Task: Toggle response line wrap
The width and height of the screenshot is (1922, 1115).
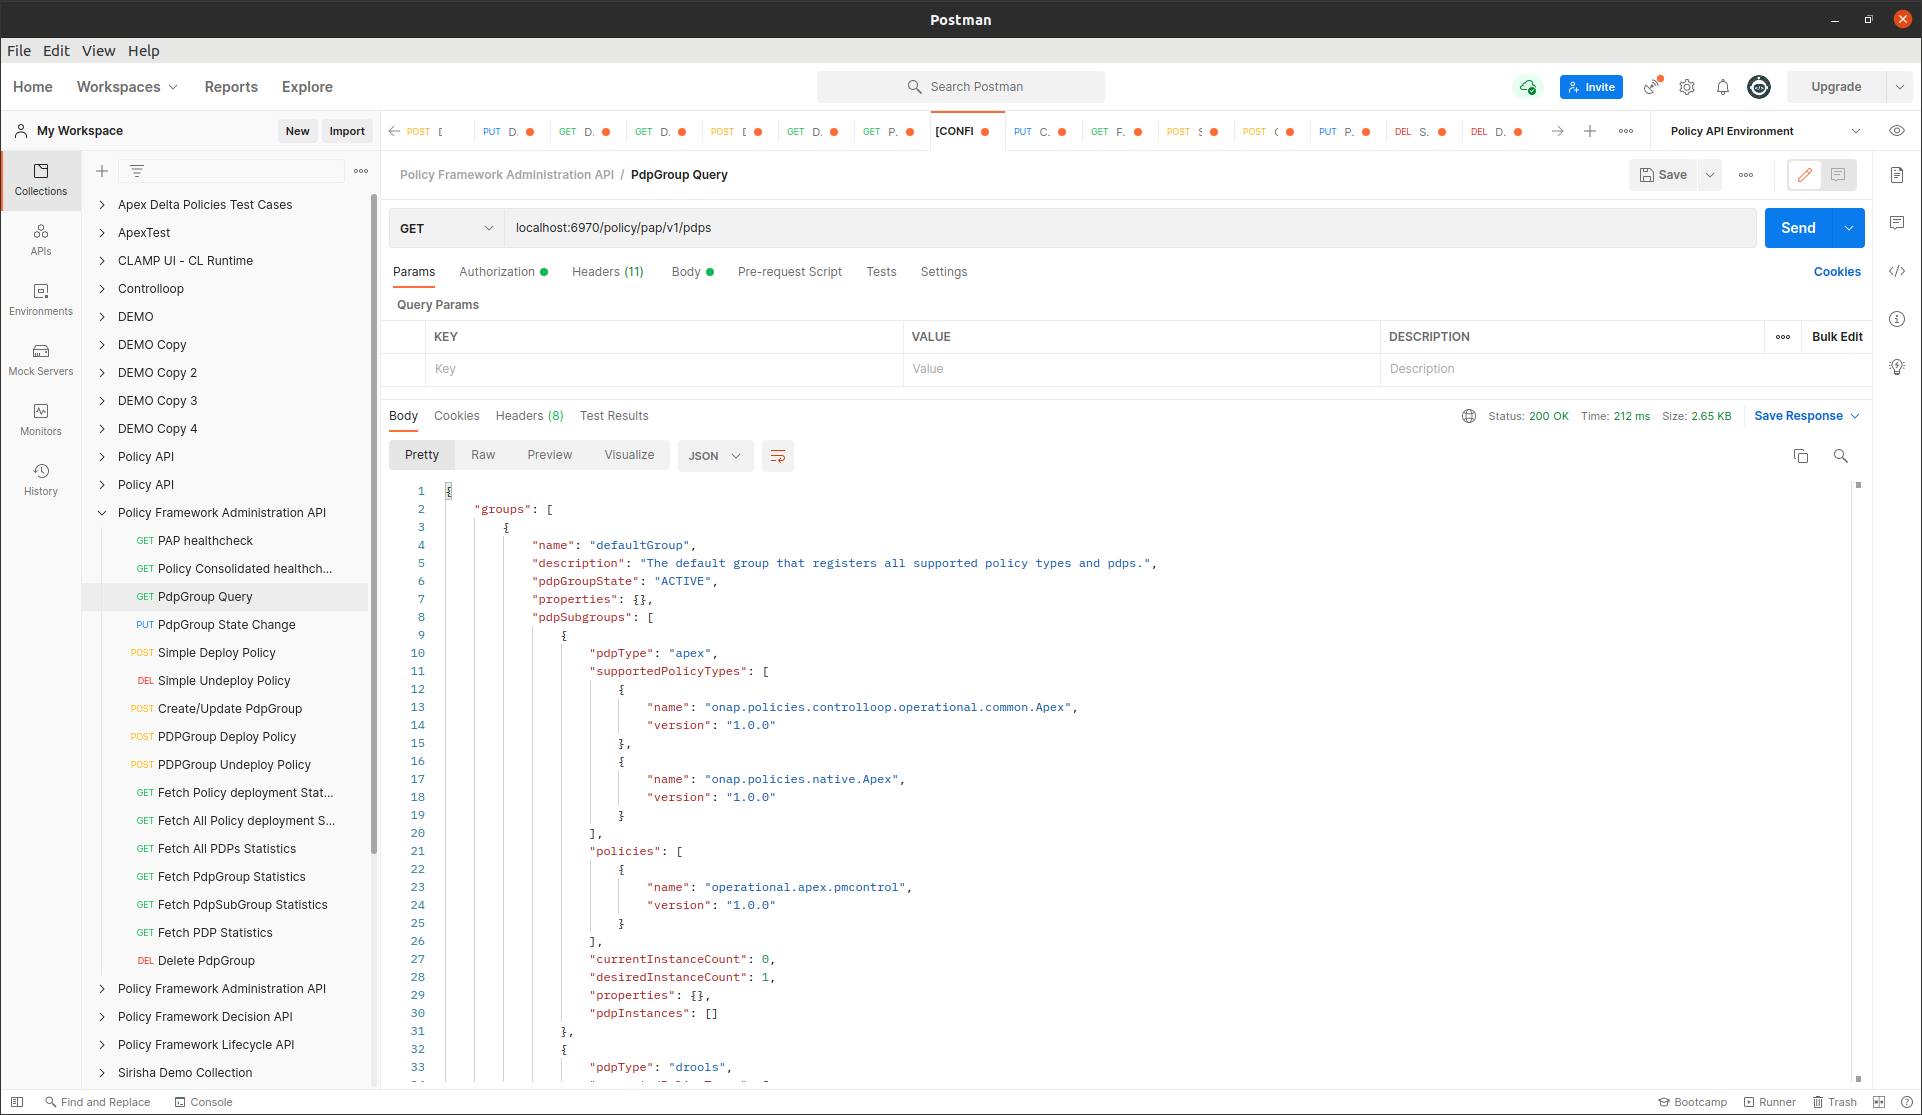Action: coord(778,456)
